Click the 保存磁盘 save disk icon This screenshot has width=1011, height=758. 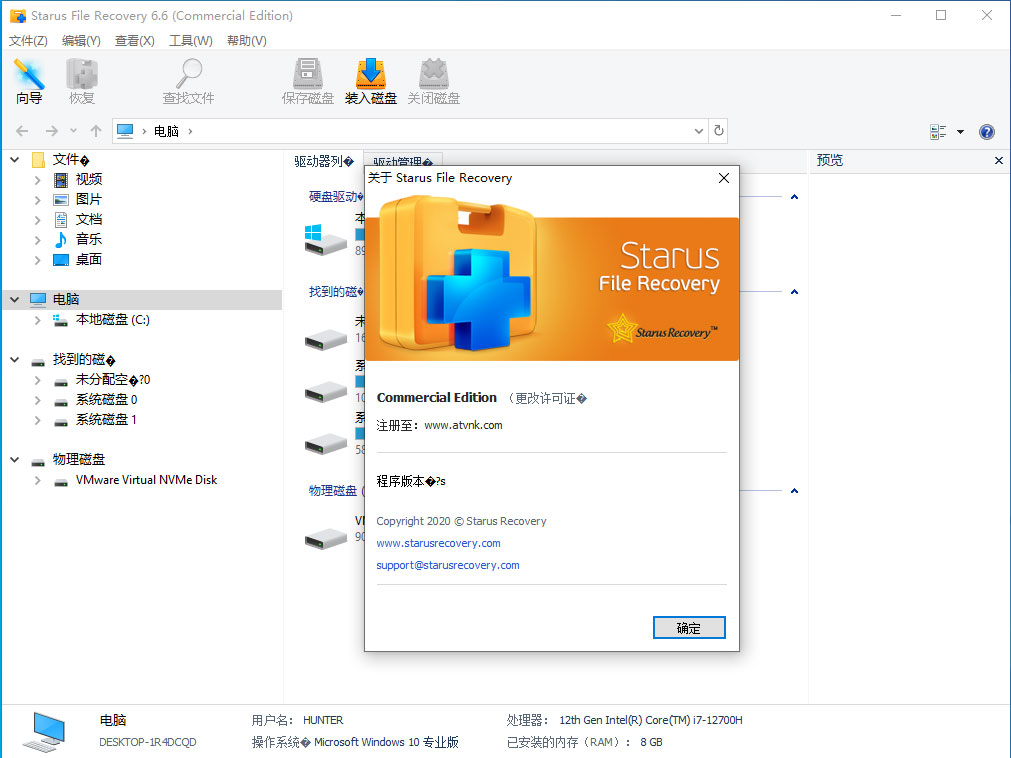308,81
